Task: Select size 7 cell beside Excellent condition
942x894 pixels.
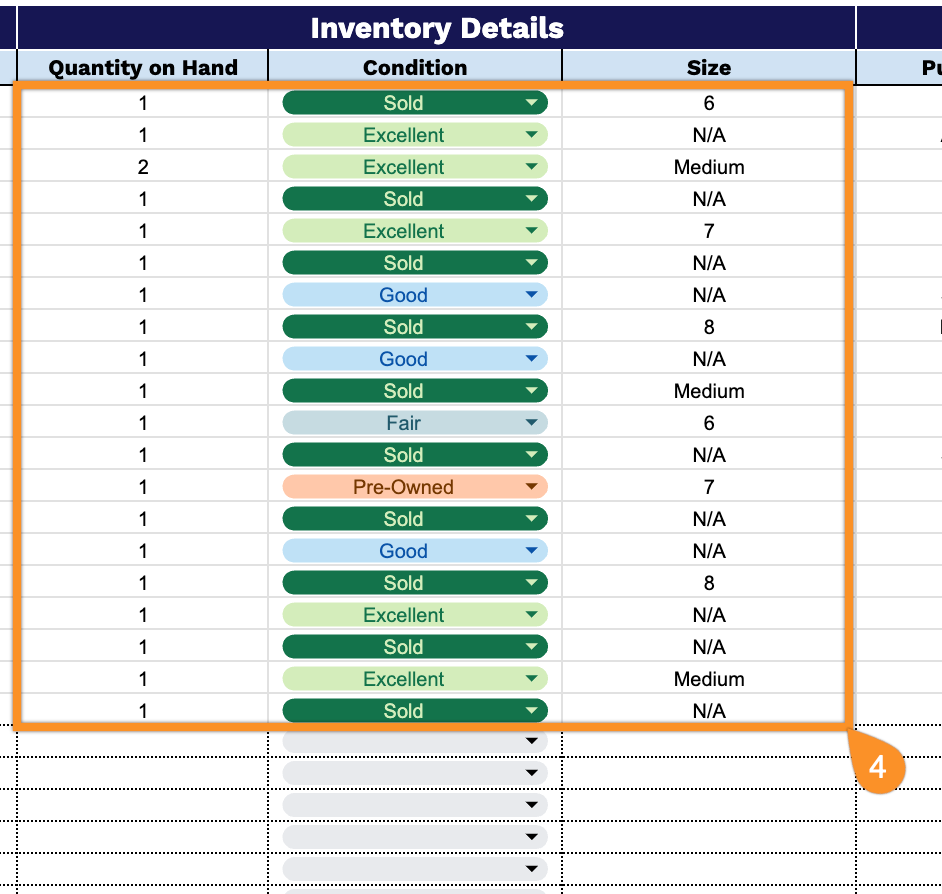Action: pos(708,231)
